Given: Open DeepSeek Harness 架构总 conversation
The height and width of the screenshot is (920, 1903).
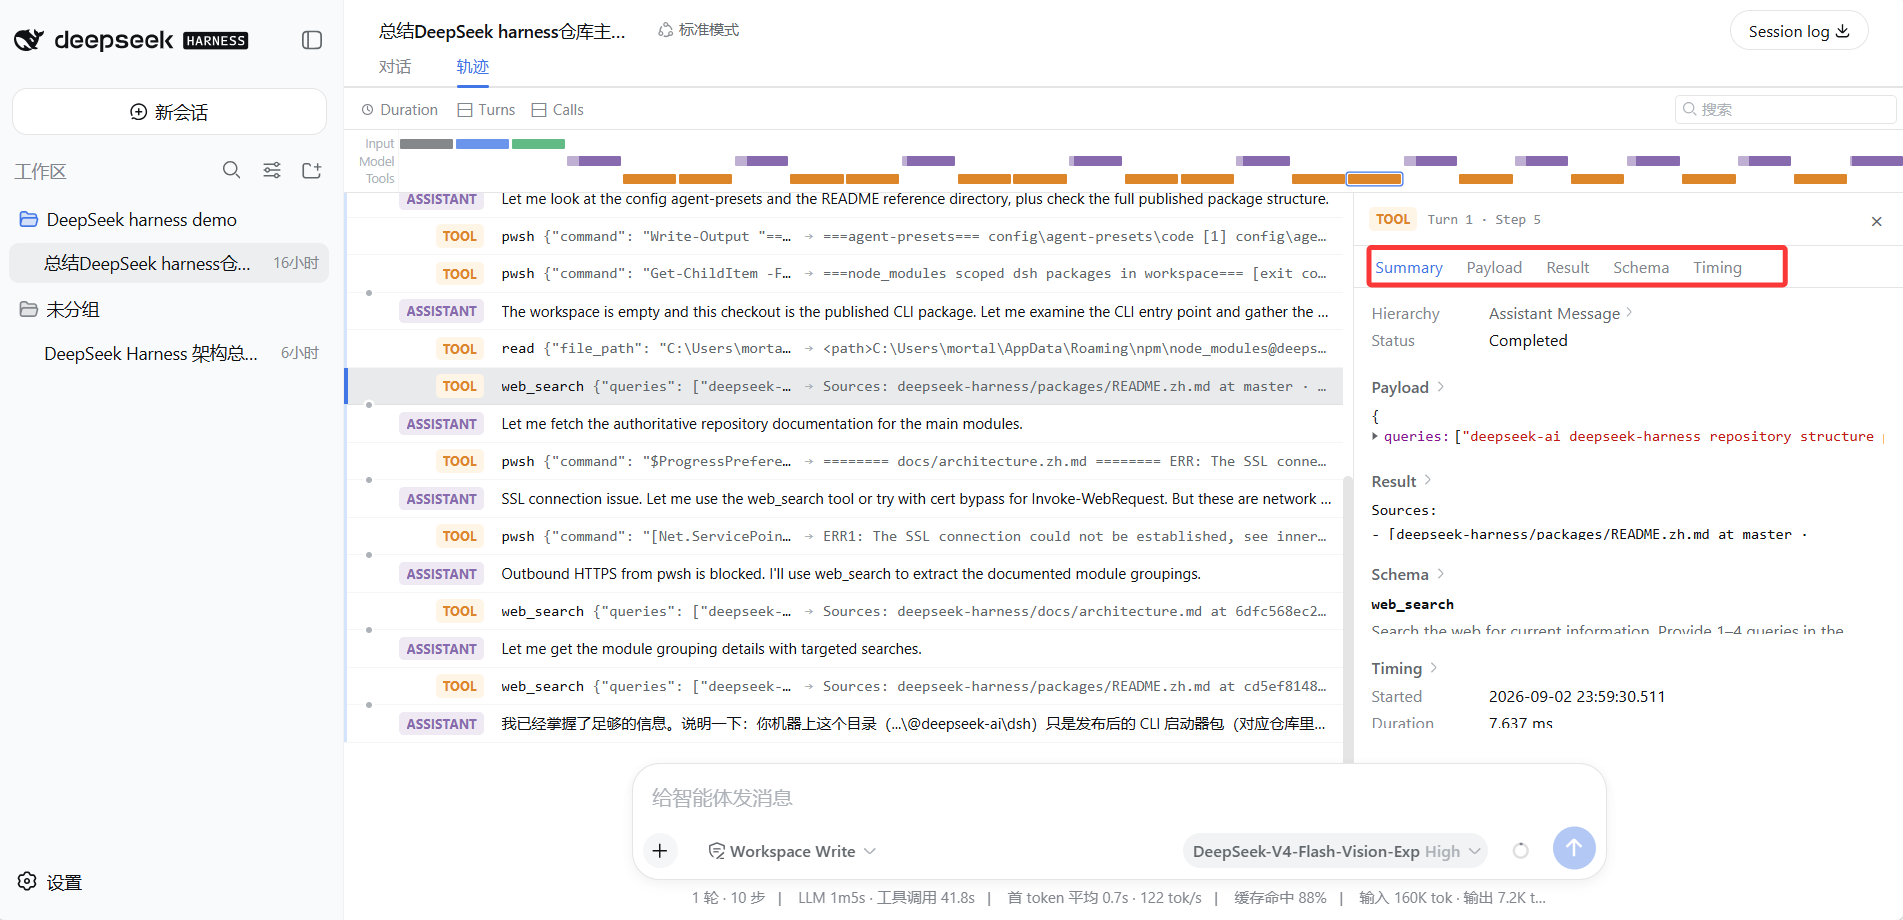Looking at the screenshot, I should 169,353.
